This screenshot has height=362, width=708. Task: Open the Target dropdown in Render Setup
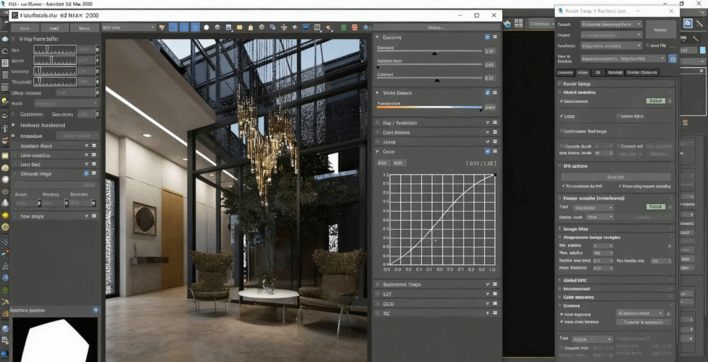611,24
